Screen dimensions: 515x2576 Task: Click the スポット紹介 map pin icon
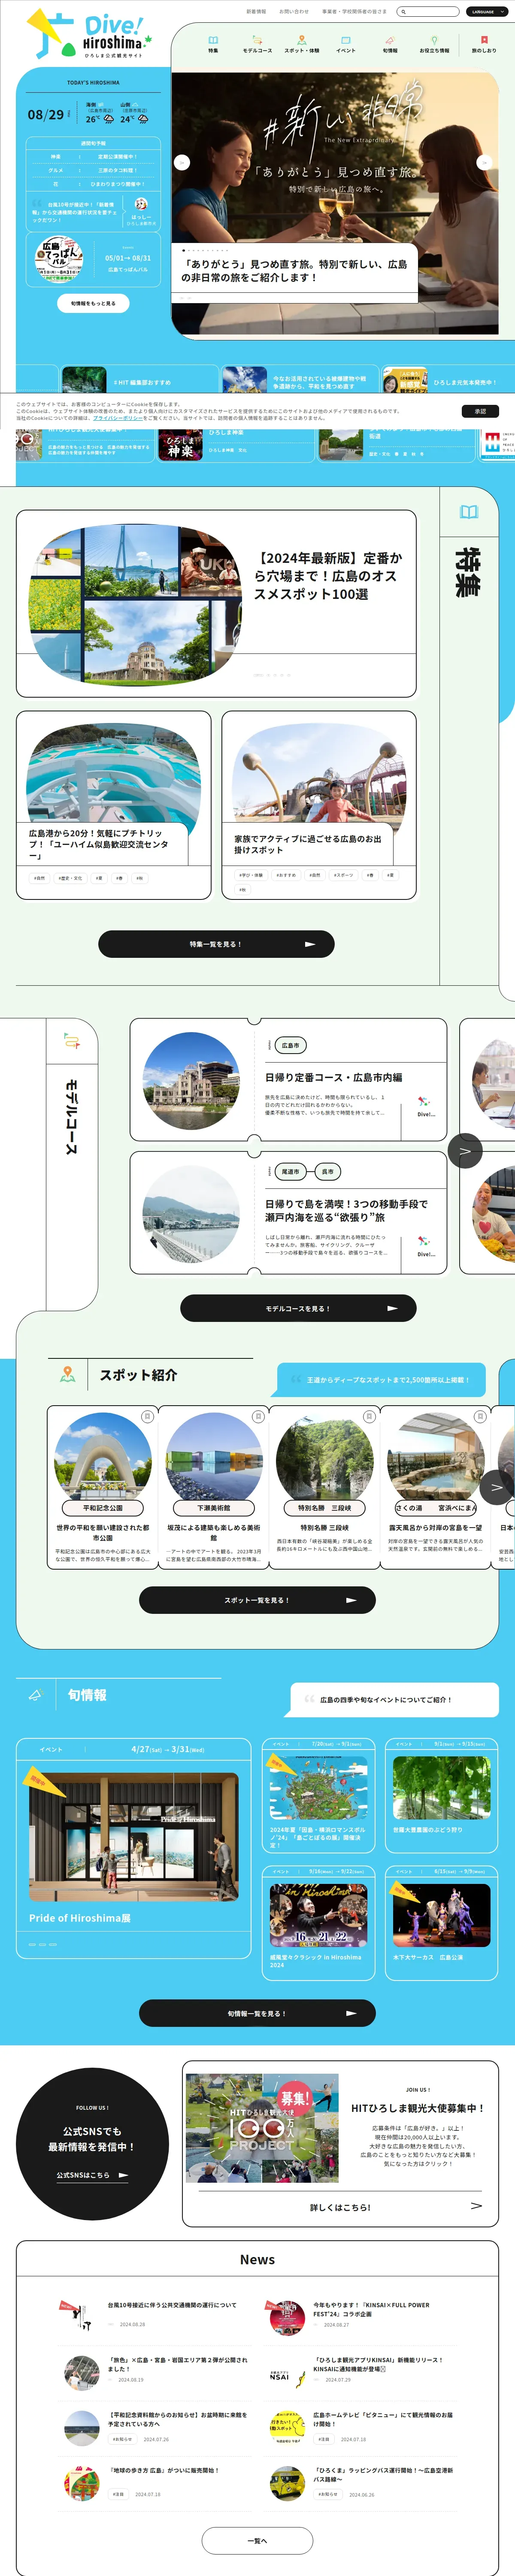coord(67,1374)
